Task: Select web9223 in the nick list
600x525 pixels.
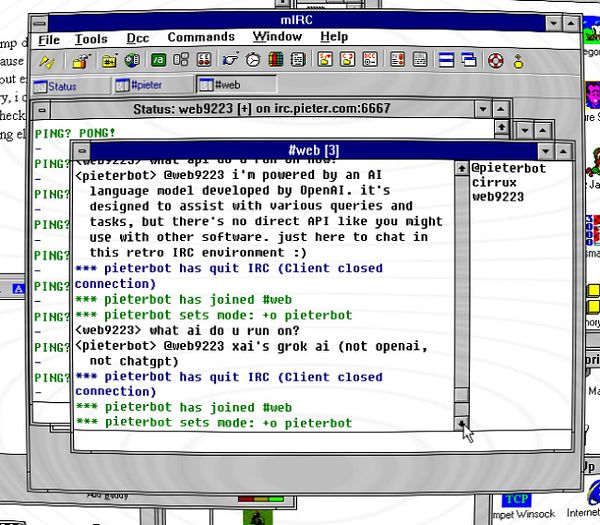Action: click(498, 197)
